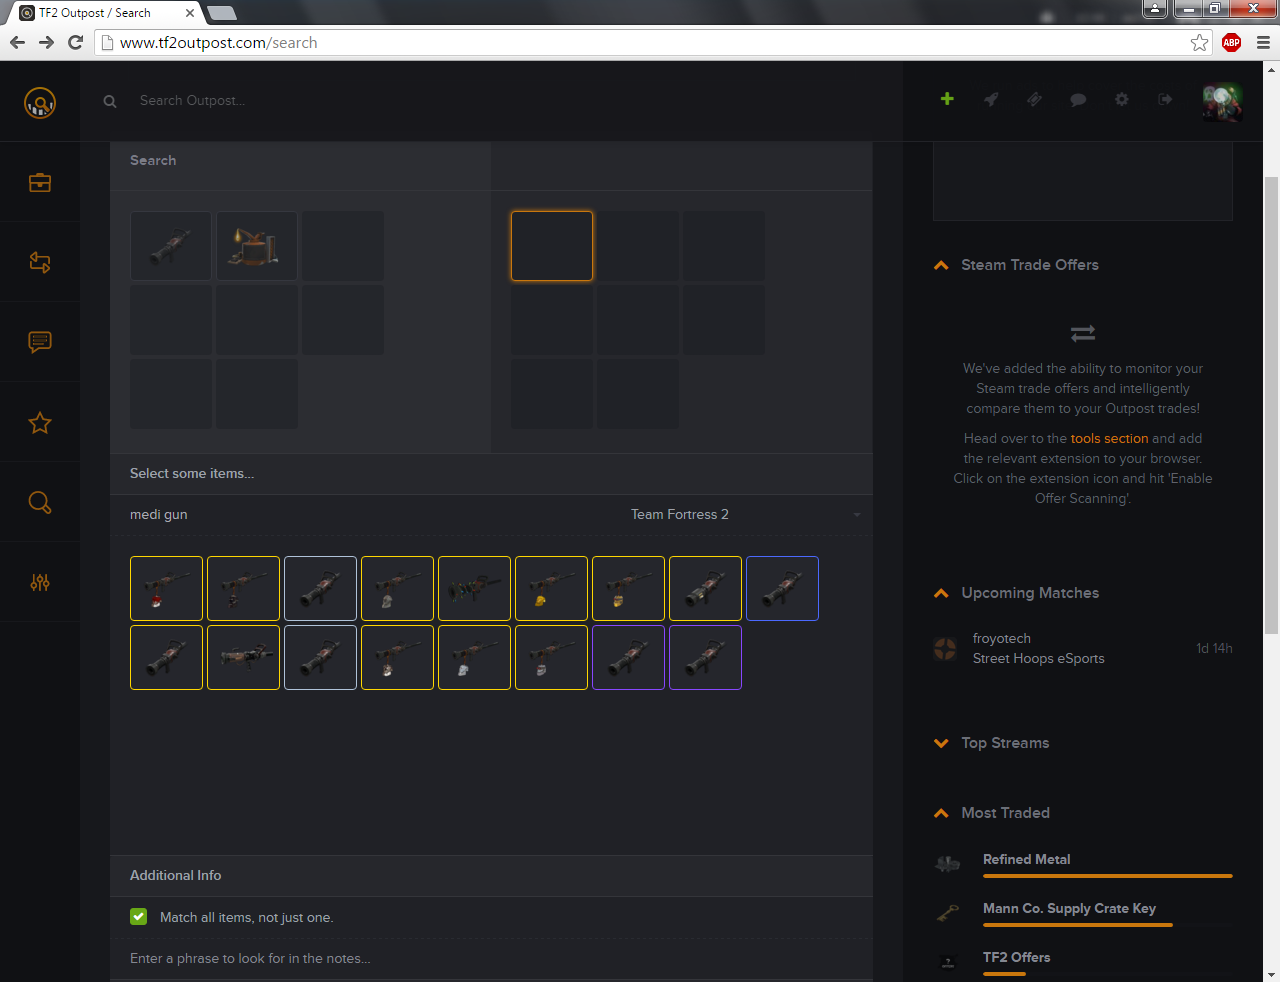Click the sign out arrow icon
The height and width of the screenshot is (982, 1282).
pyautogui.click(x=1165, y=99)
